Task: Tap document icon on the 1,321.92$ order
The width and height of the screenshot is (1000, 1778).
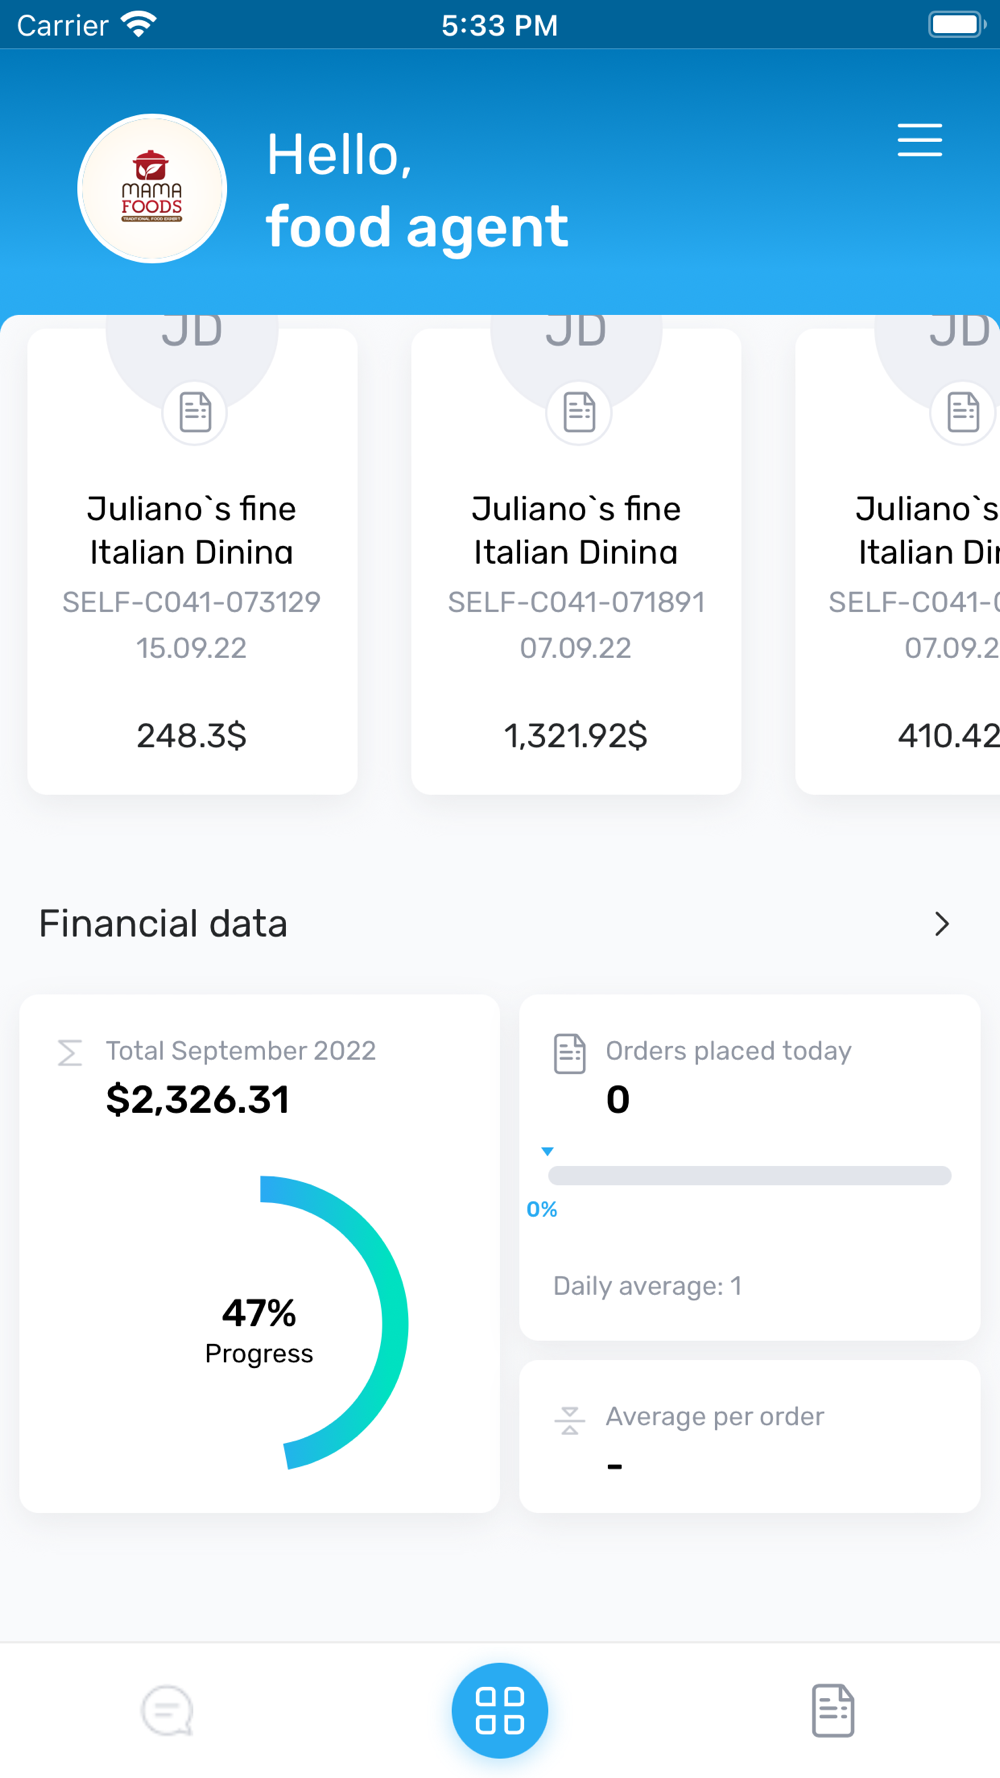Action: pos(579,412)
